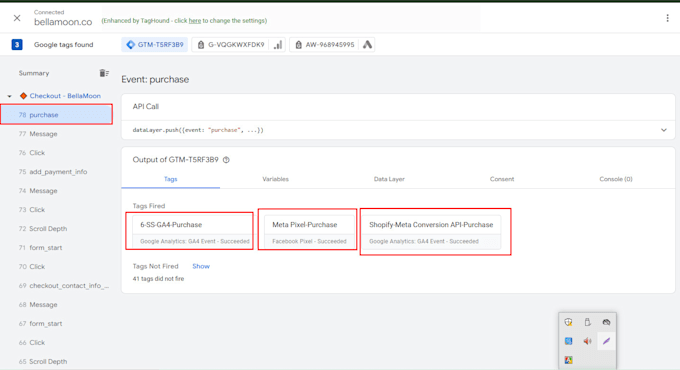Open Windows Security shield tray icon
The height and width of the screenshot is (370, 680).
tap(569, 322)
